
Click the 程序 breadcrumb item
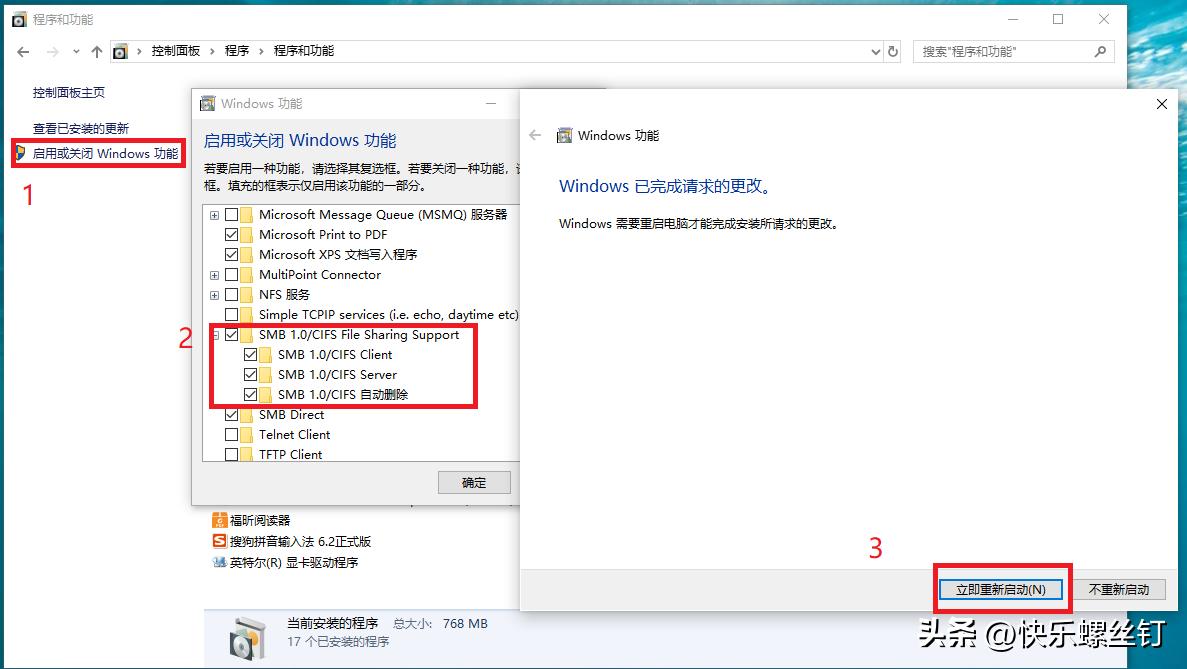(237, 51)
